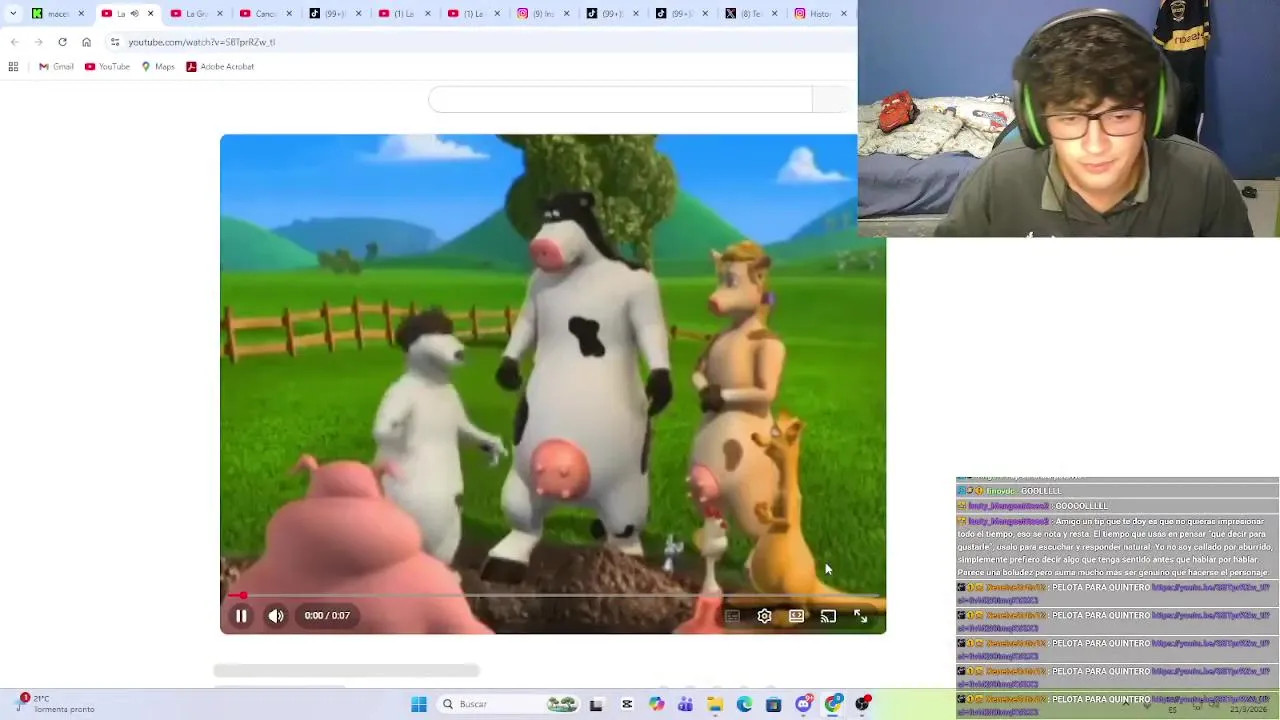Open the Adobe Acrobat bookmark

click(x=220, y=66)
